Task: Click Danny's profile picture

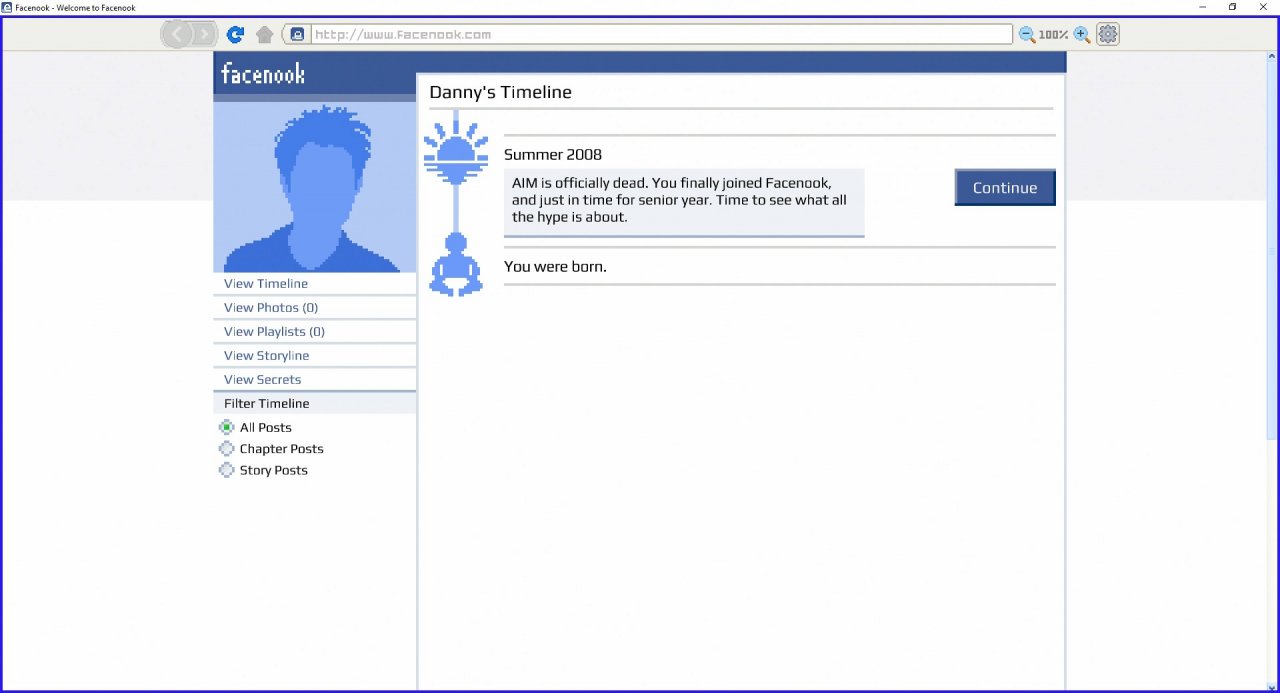Action: pos(315,187)
